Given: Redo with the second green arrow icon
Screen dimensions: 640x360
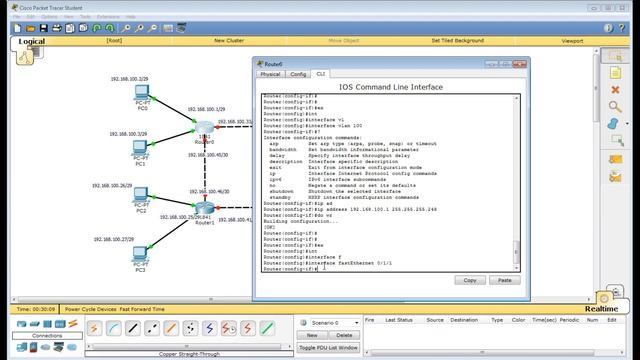Looking at the screenshot, I should click(110, 28).
